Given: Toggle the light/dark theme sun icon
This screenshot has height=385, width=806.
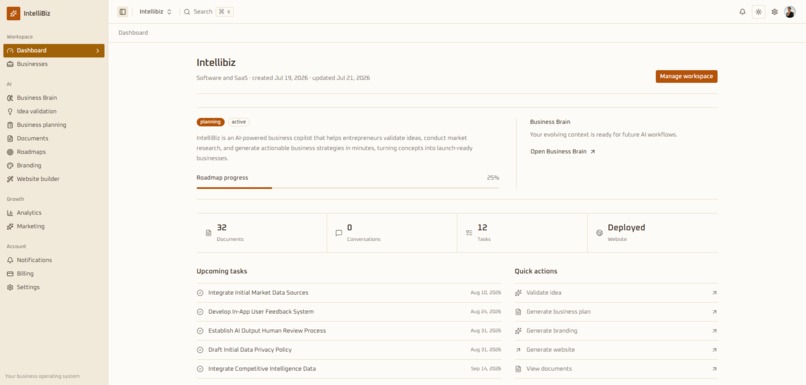Looking at the screenshot, I should (758, 12).
